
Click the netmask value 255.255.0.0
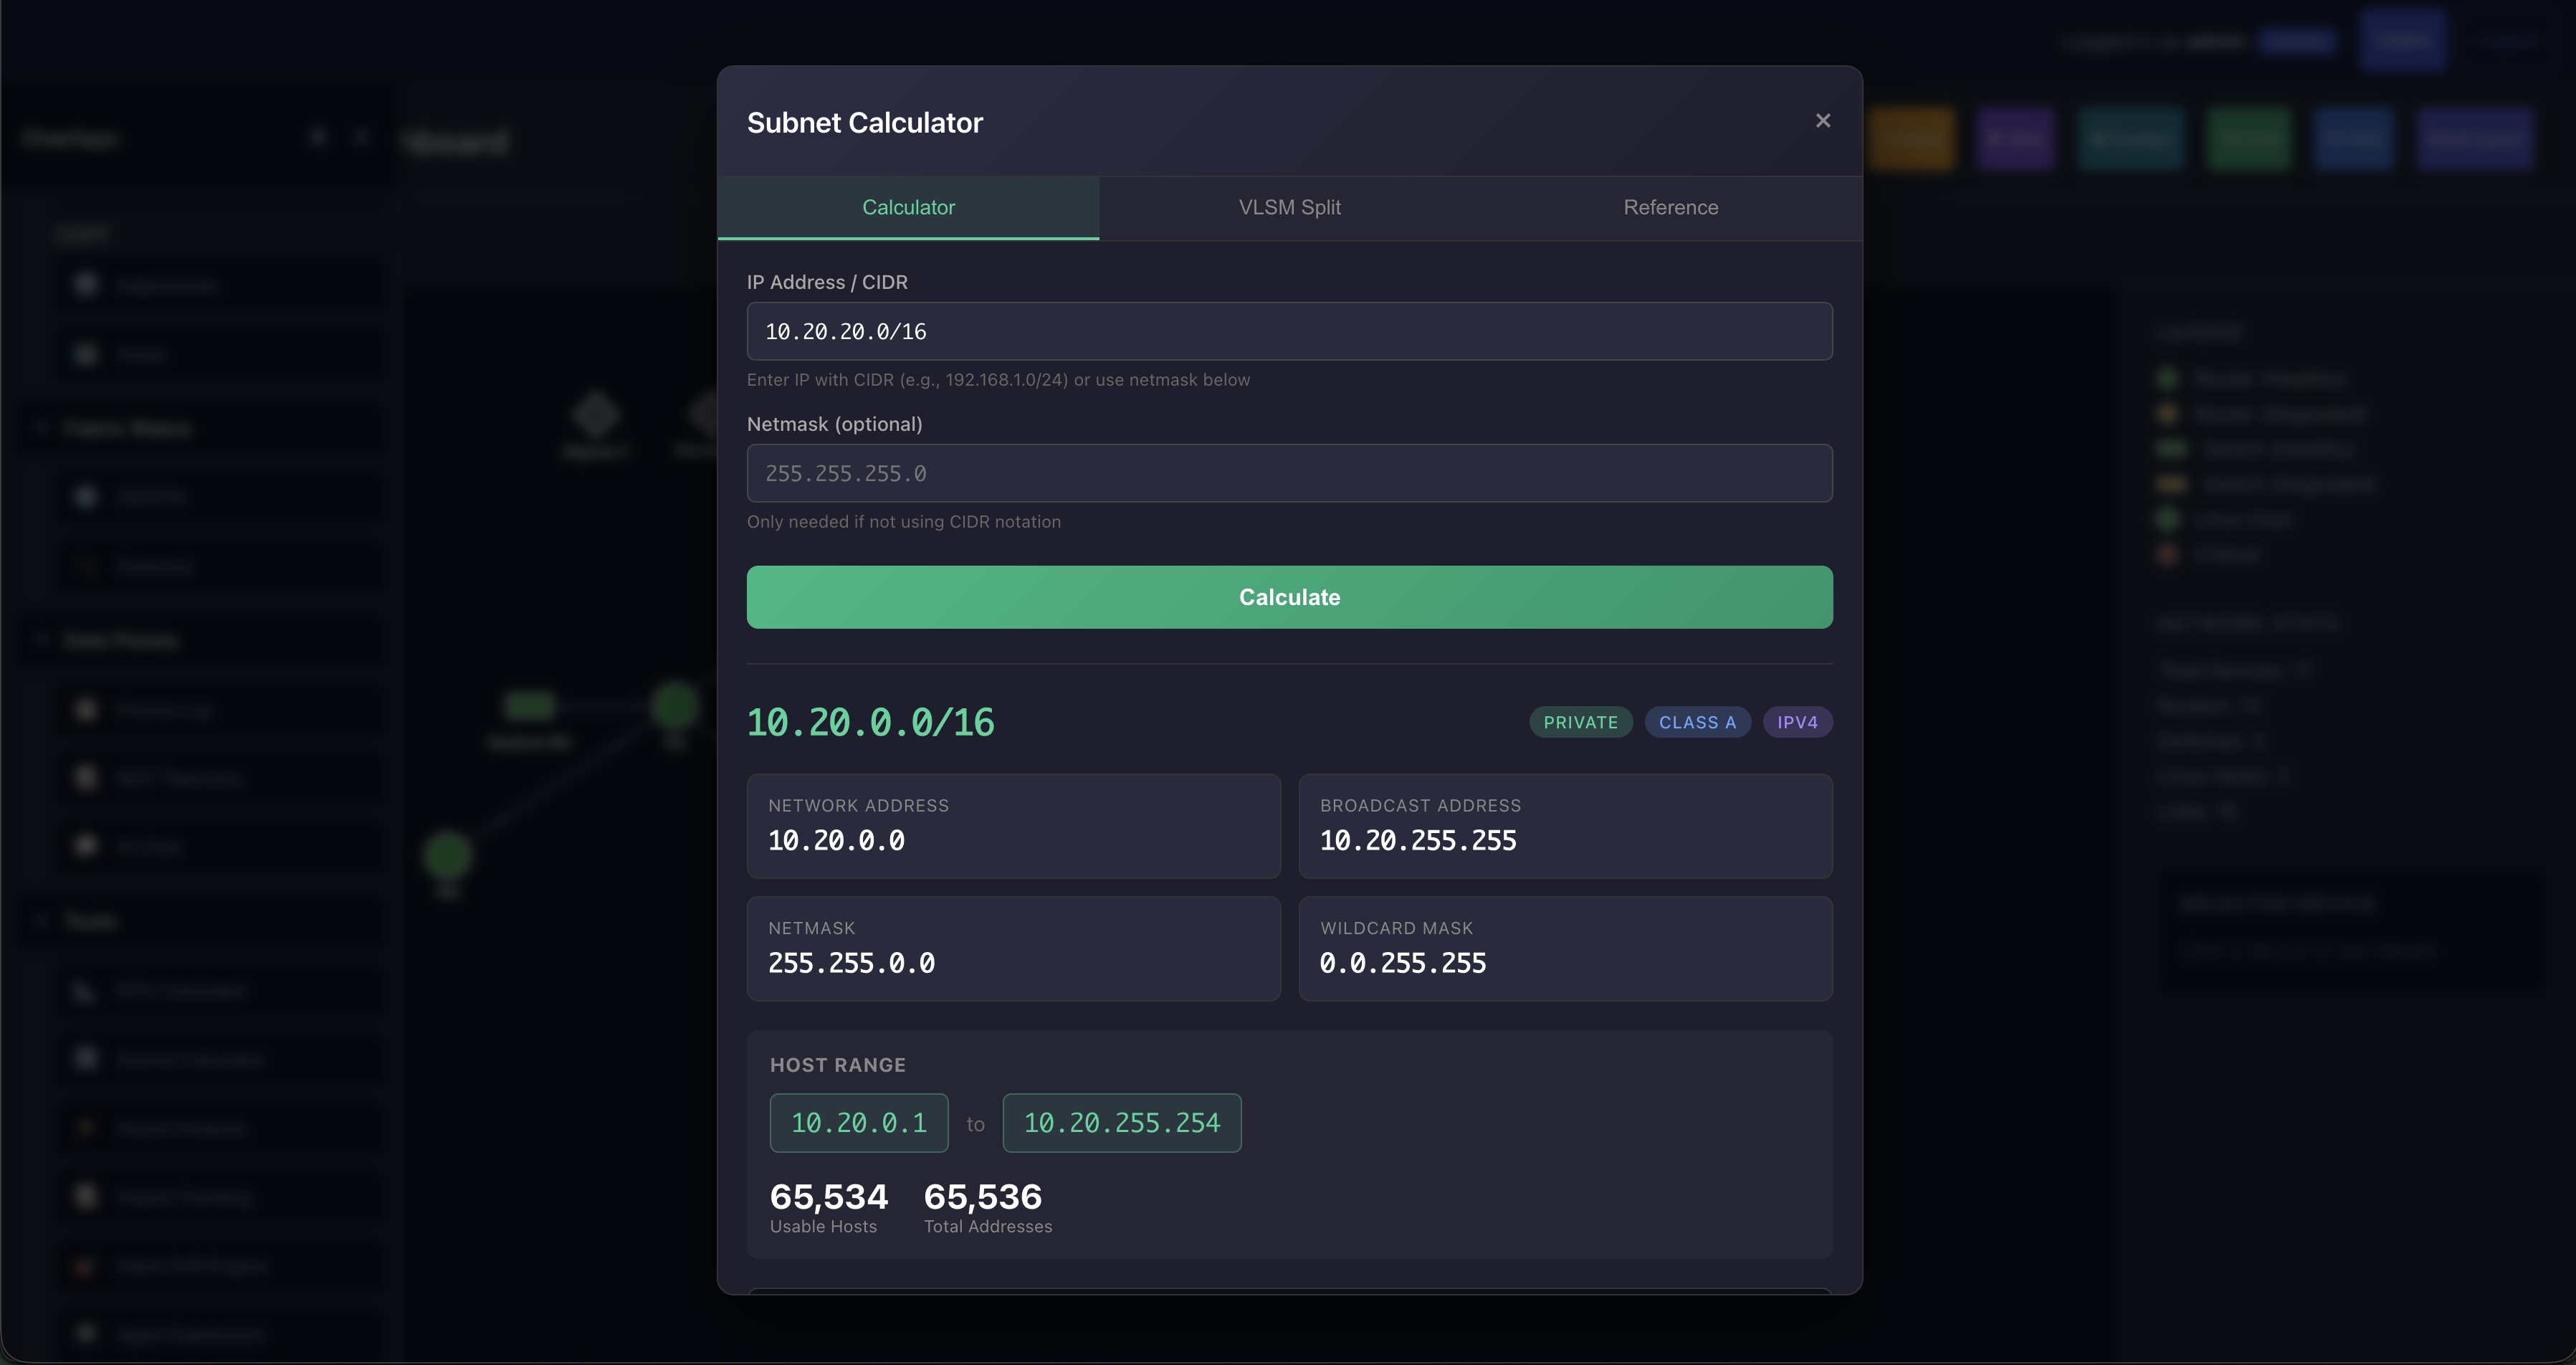851,964
